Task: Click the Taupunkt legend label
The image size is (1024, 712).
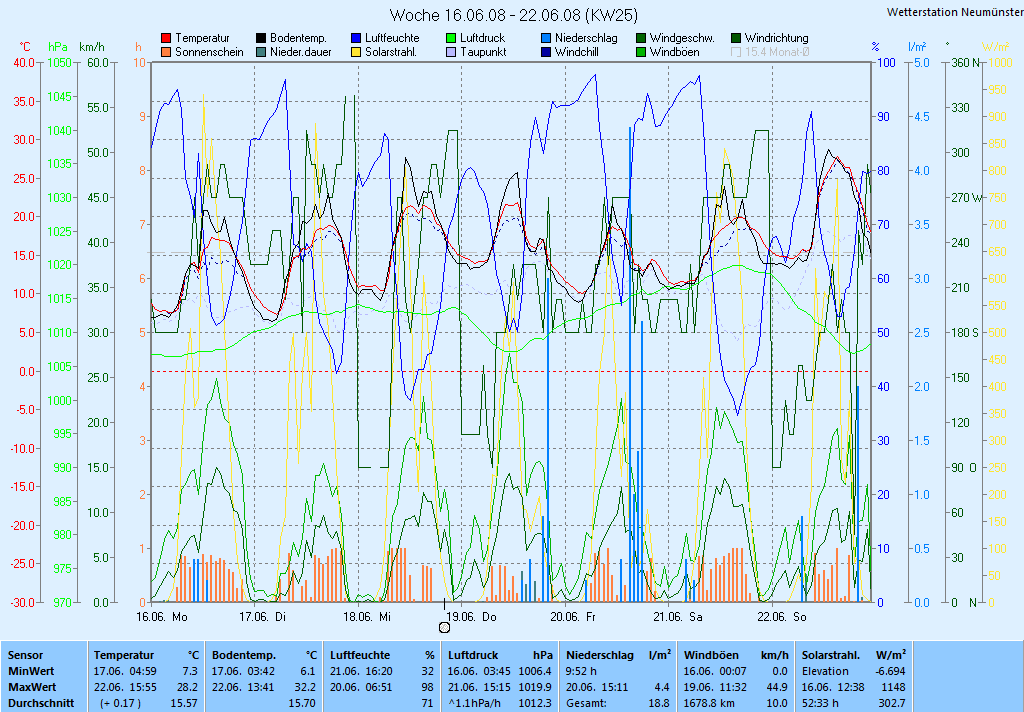Action: pyautogui.click(x=483, y=52)
